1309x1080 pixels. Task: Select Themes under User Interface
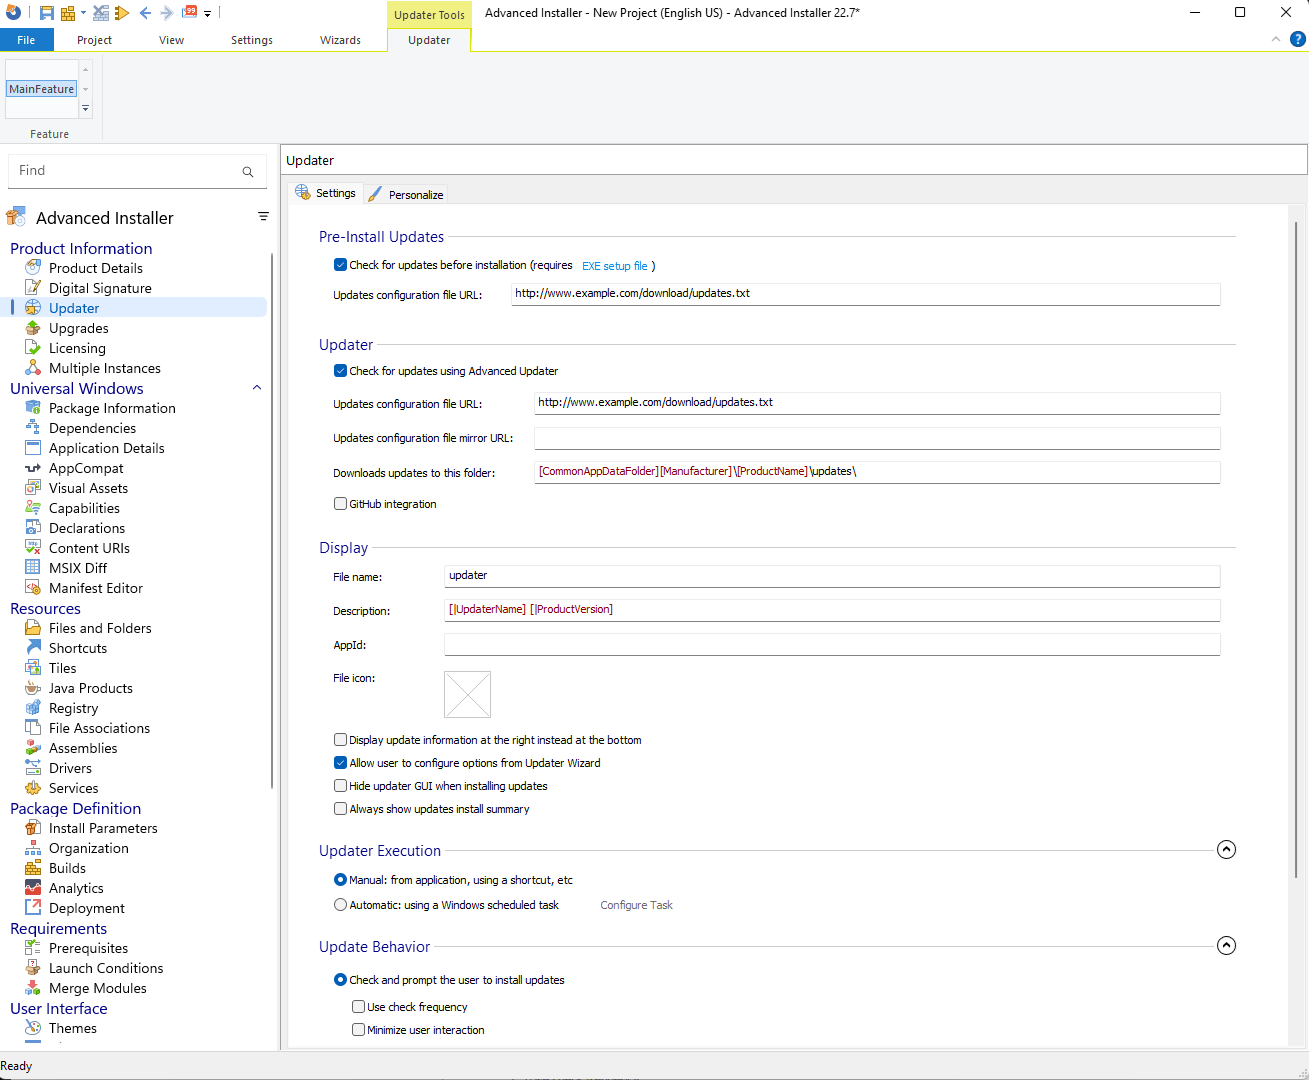(x=70, y=1027)
